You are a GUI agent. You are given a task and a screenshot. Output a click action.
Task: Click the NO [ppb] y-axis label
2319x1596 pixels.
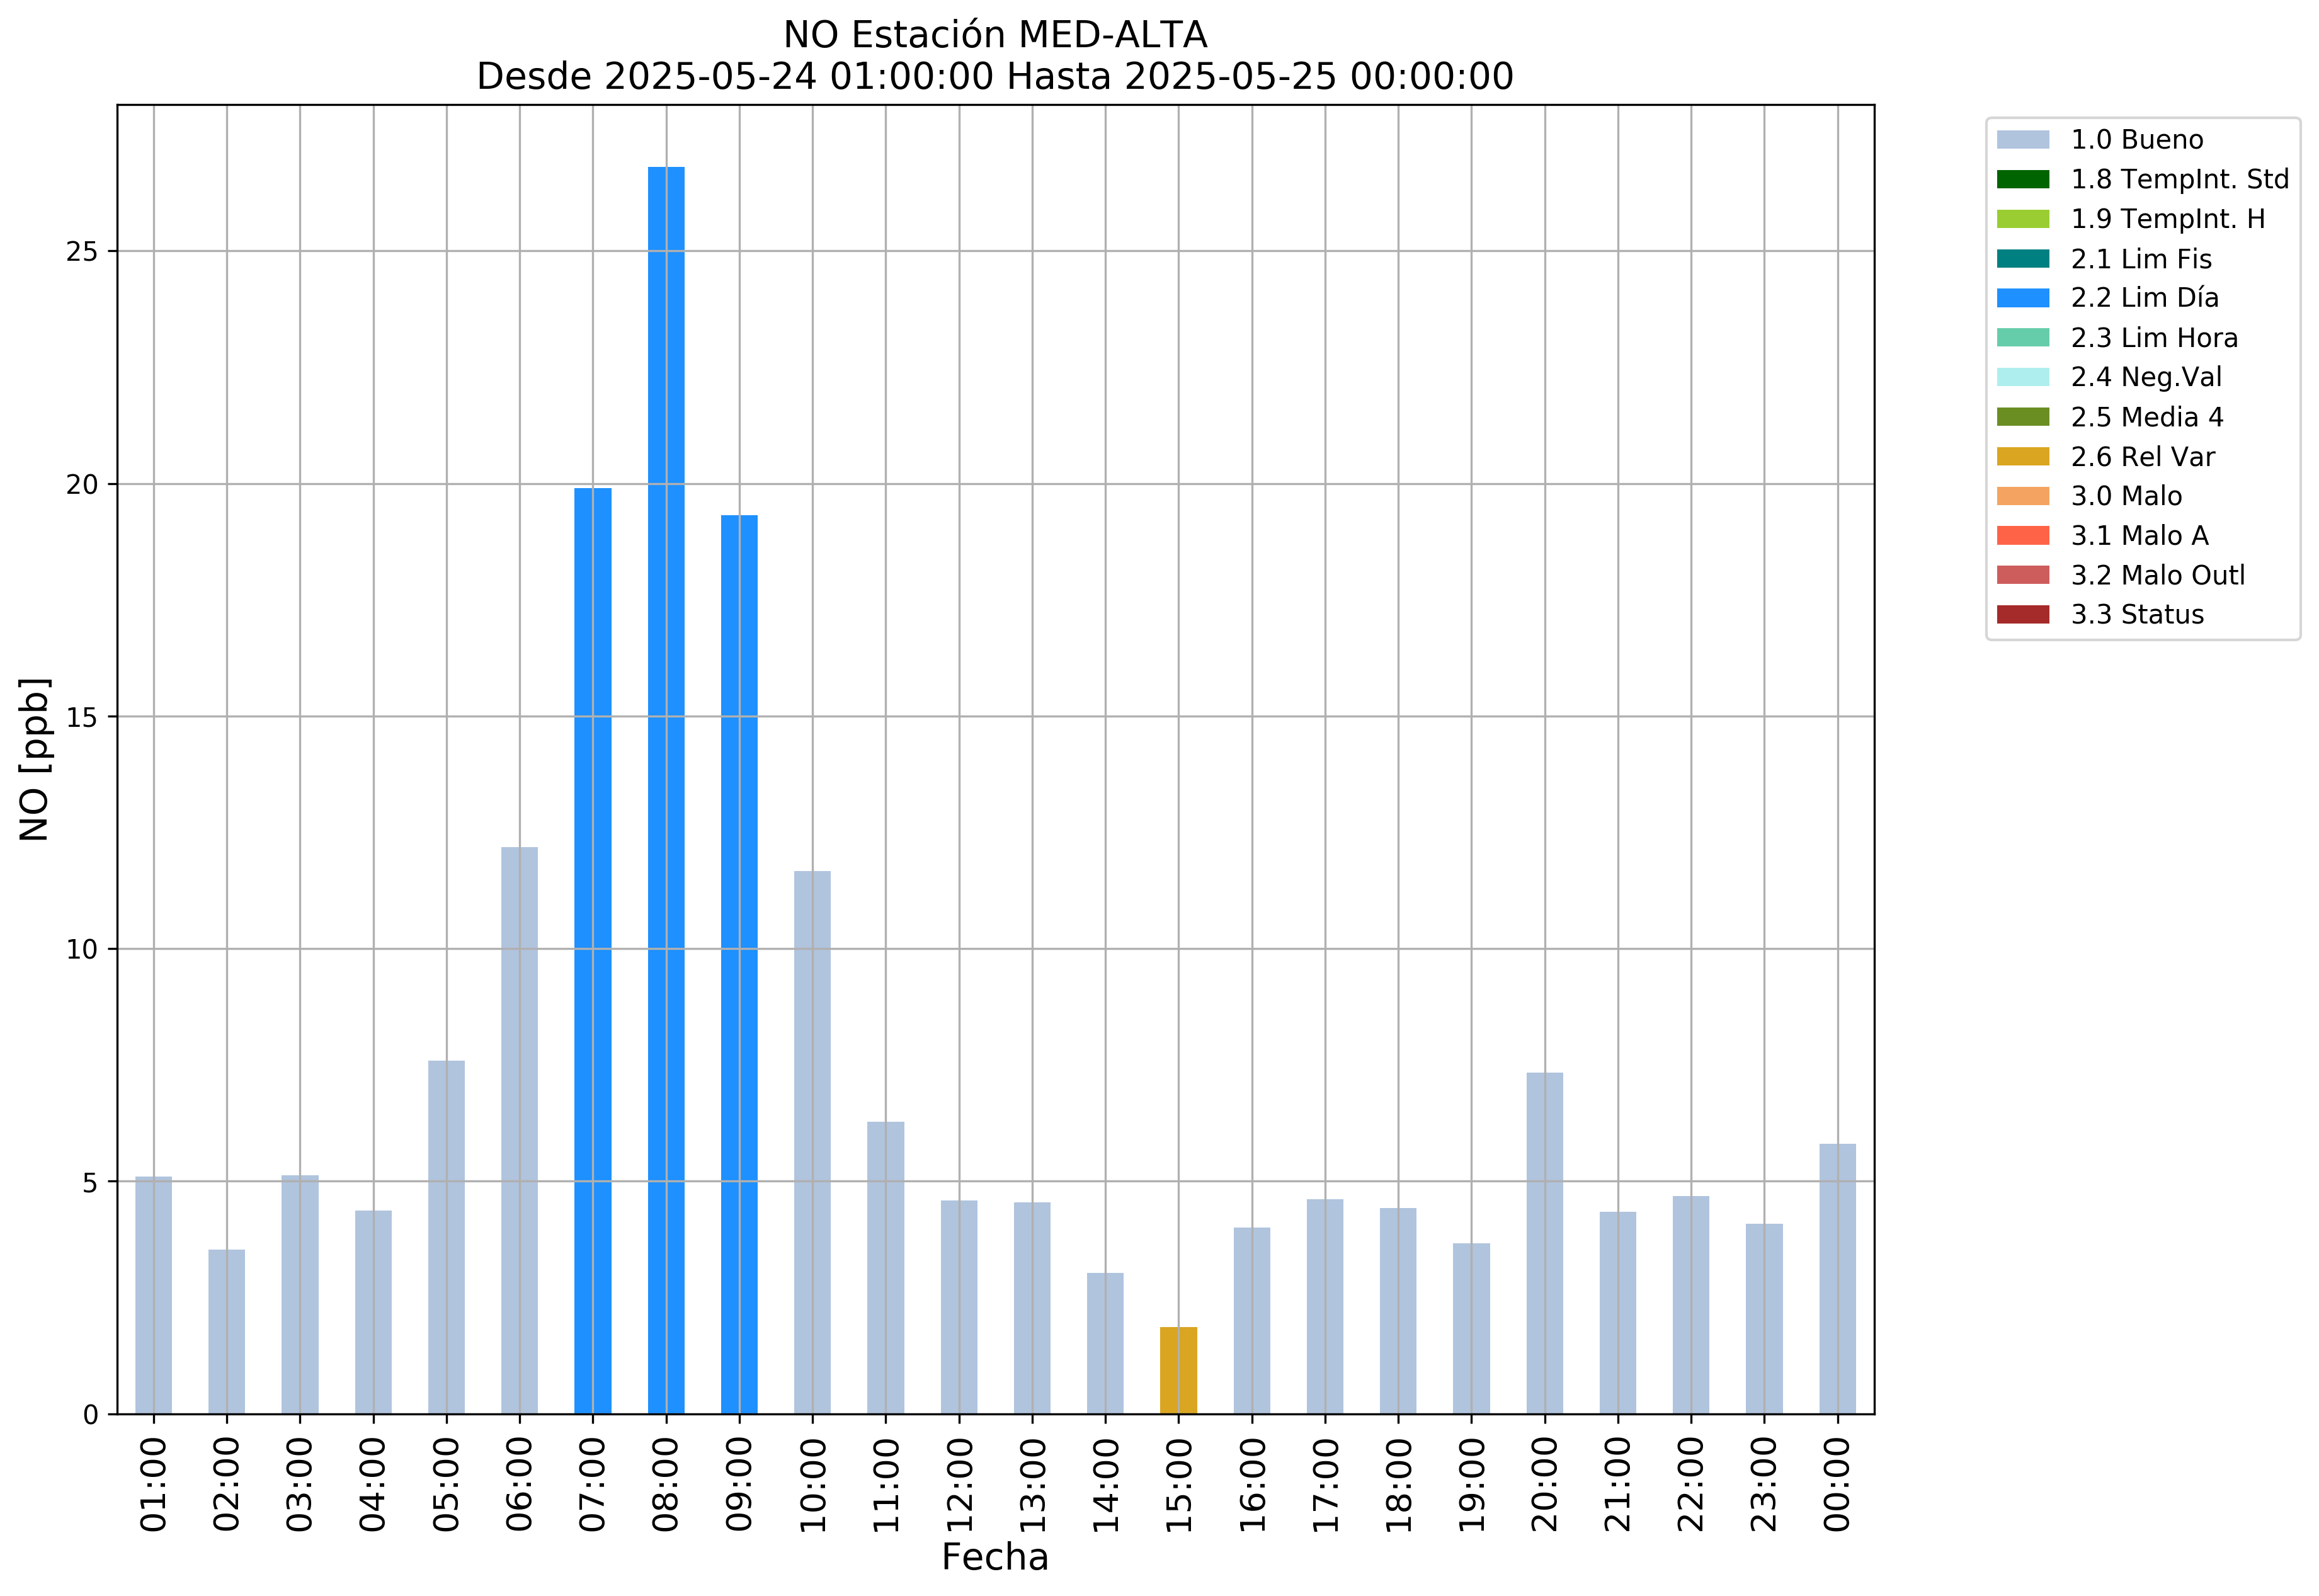[34, 760]
